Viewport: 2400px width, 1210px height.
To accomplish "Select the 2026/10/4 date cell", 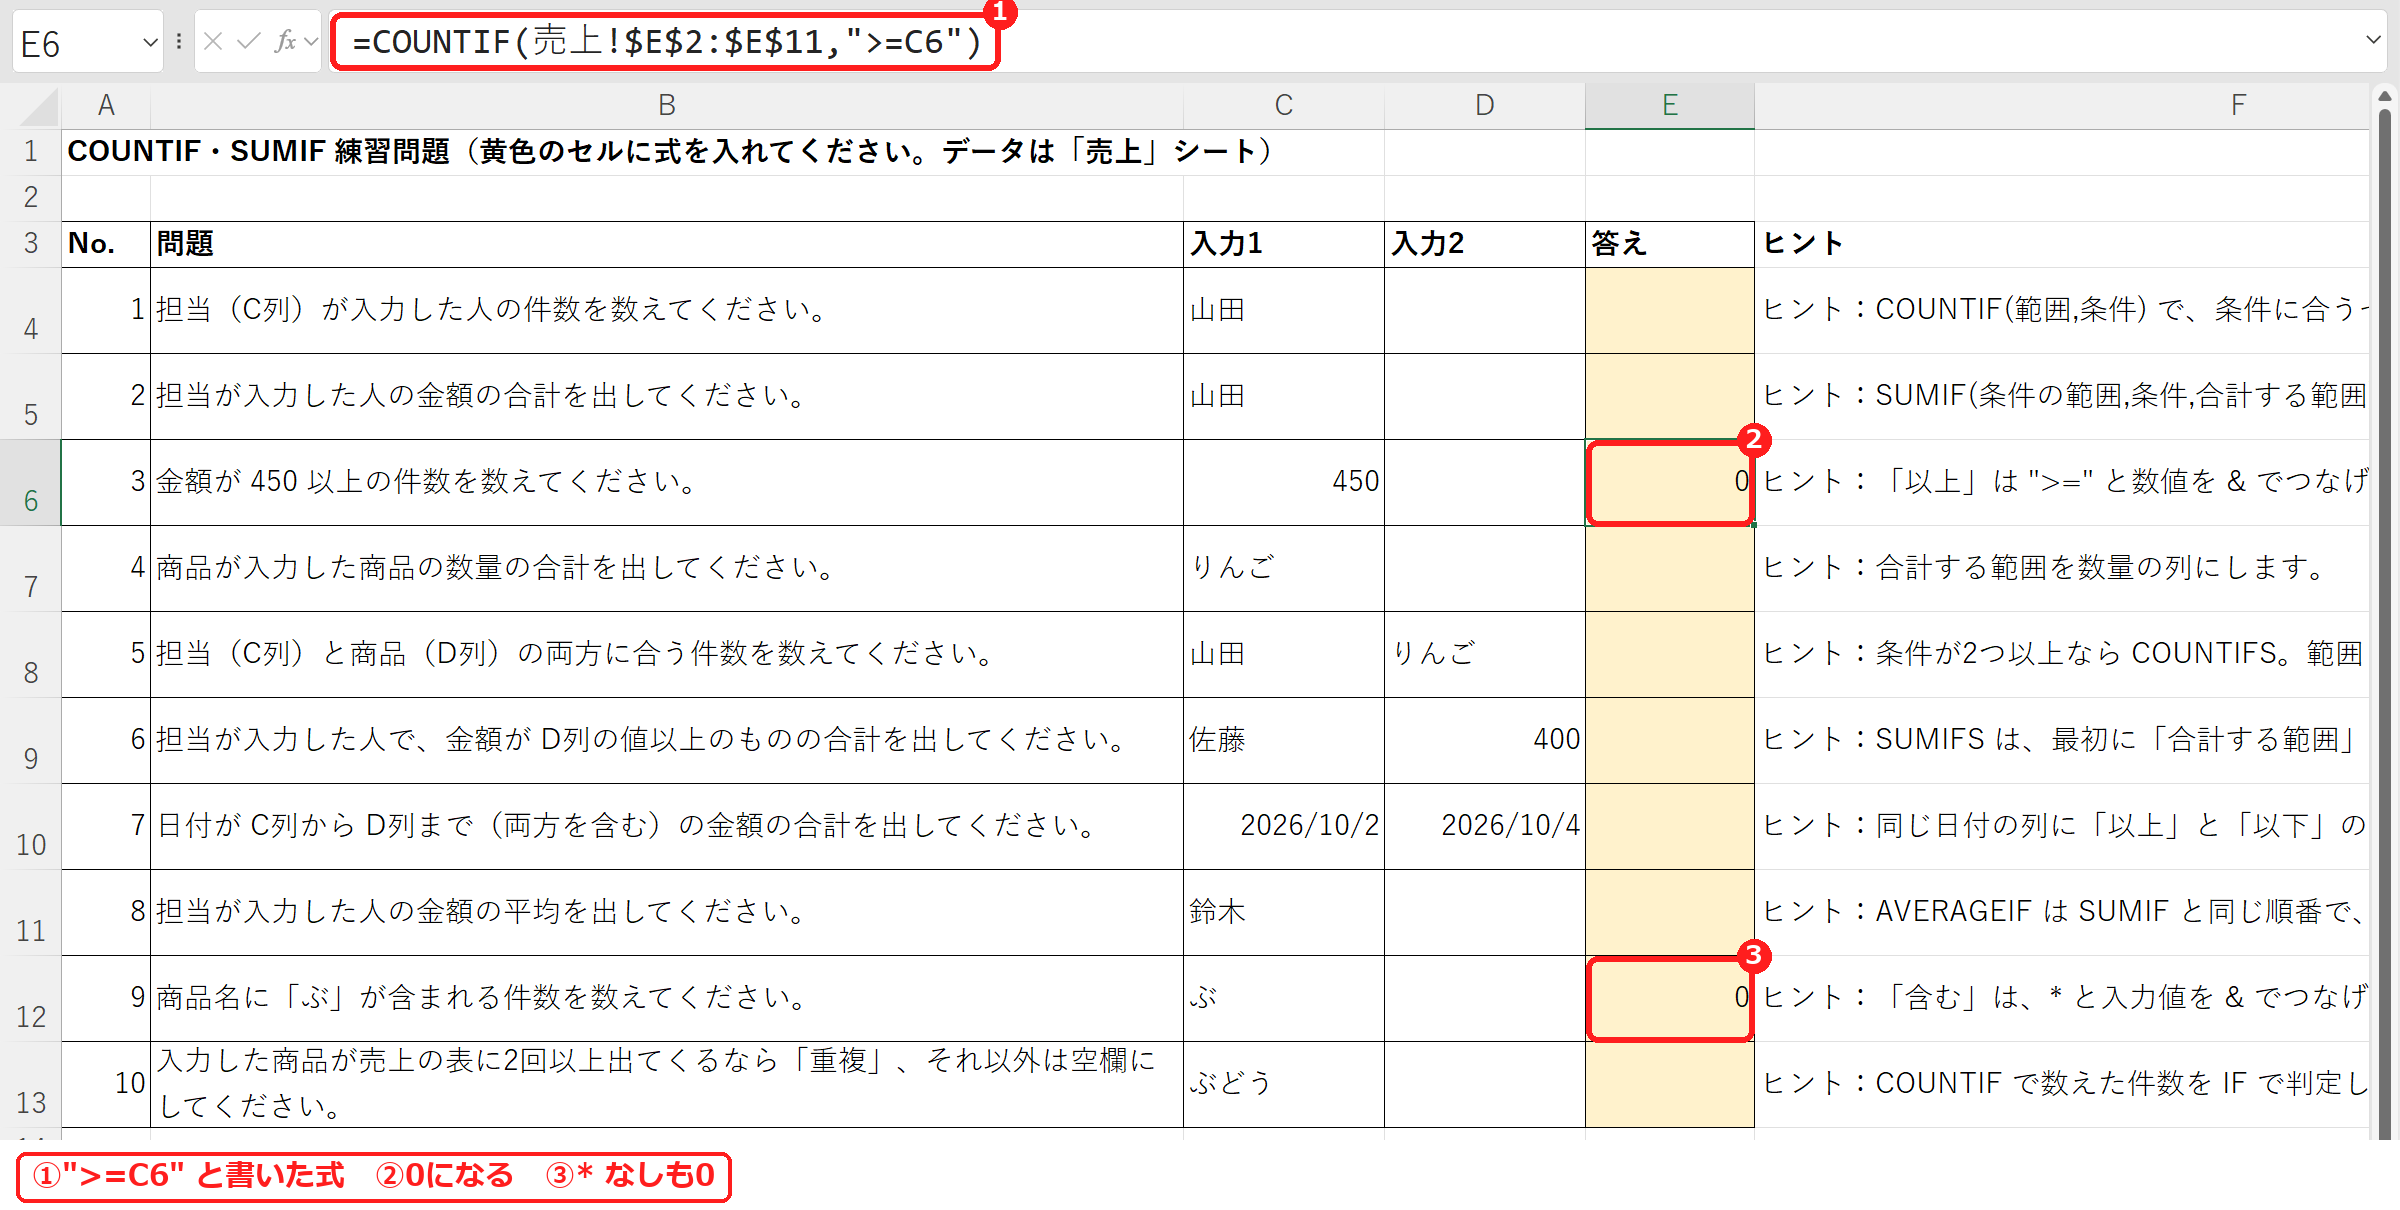I will (x=1485, y=827).
